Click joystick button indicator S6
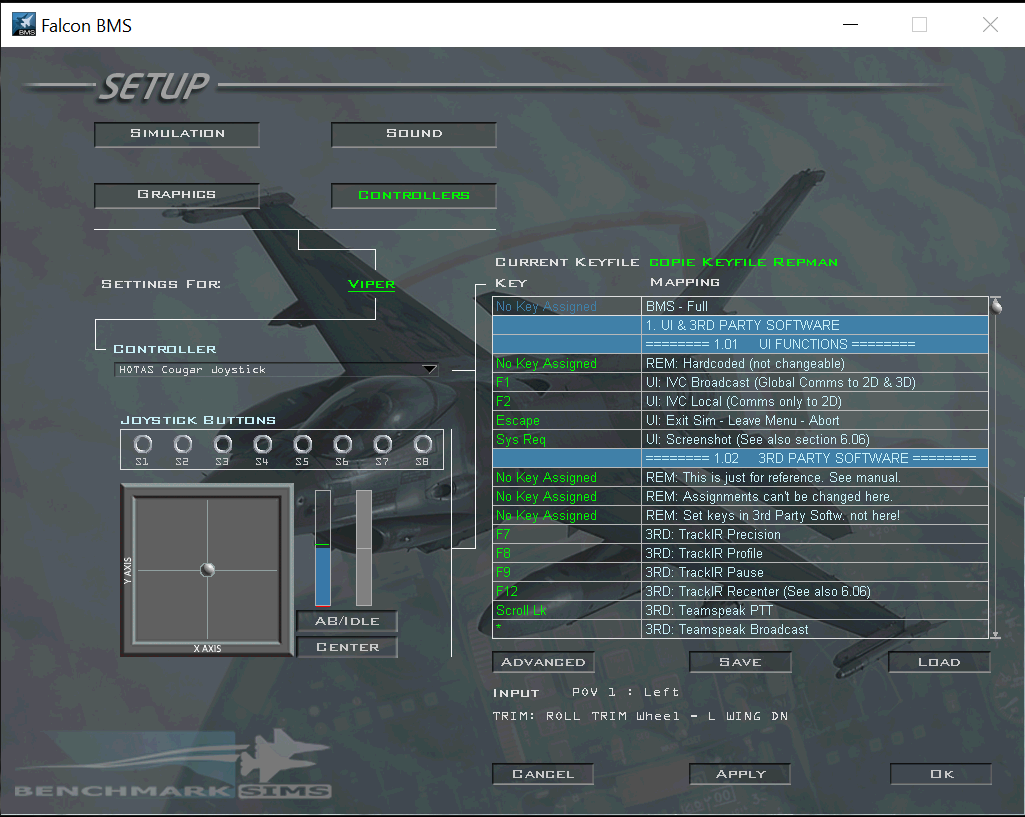The image size is (1025, 817). tap(343, 445)
